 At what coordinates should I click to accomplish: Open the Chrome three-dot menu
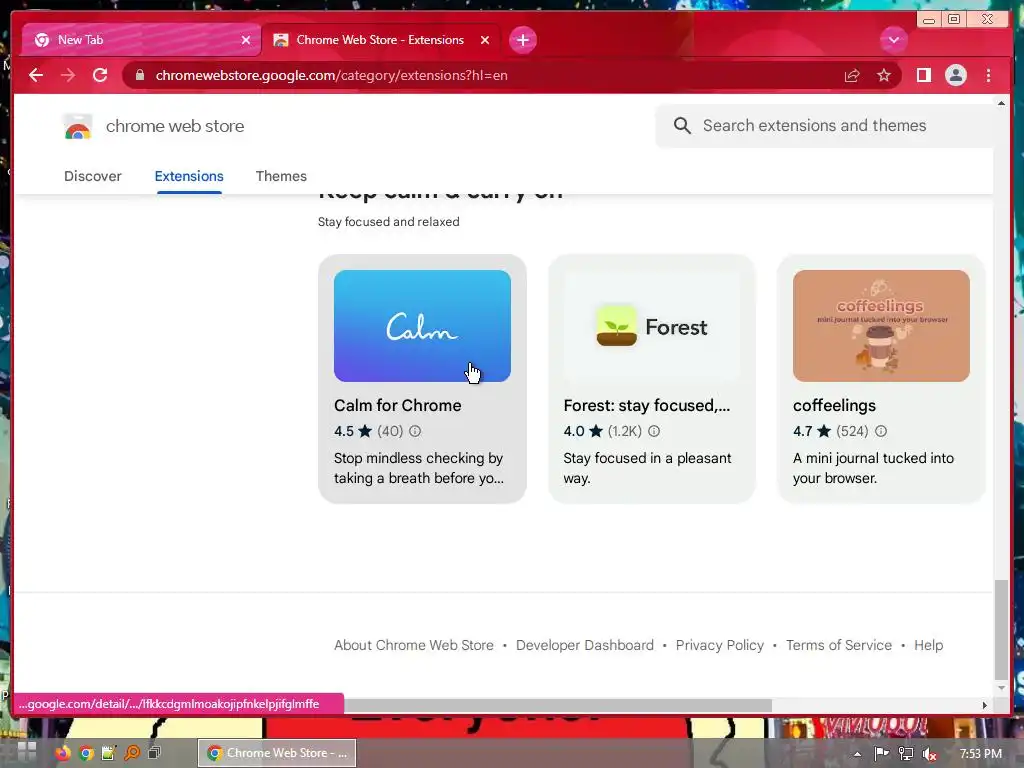click(x=988, y=75)
